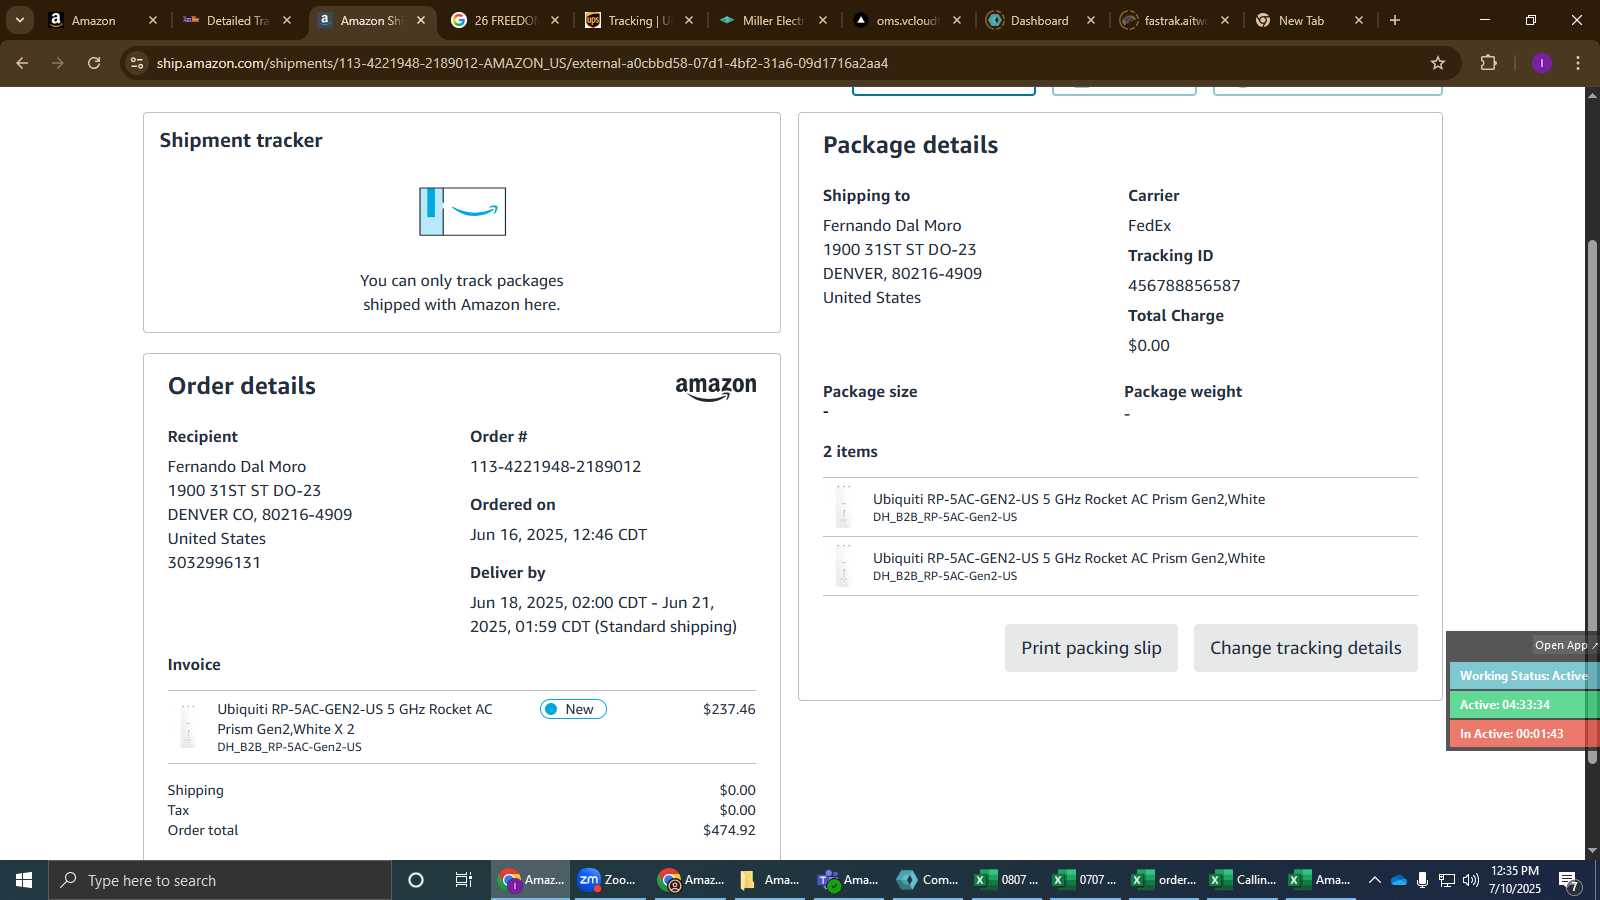The image size is (1600, 900).
Task: Click the amazon logo in Order details
Action: 716,389
